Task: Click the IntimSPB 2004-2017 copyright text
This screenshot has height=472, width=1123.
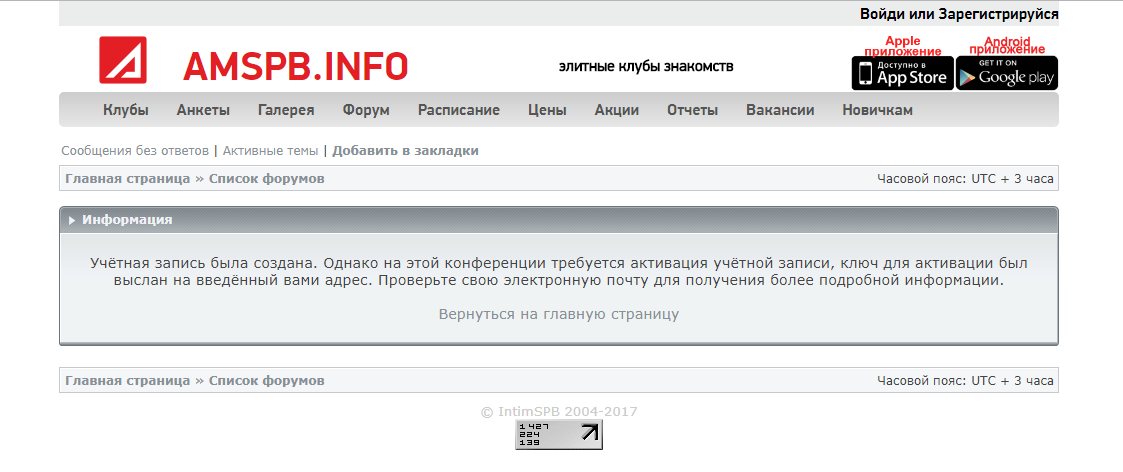Action: [x=559, y=412]
